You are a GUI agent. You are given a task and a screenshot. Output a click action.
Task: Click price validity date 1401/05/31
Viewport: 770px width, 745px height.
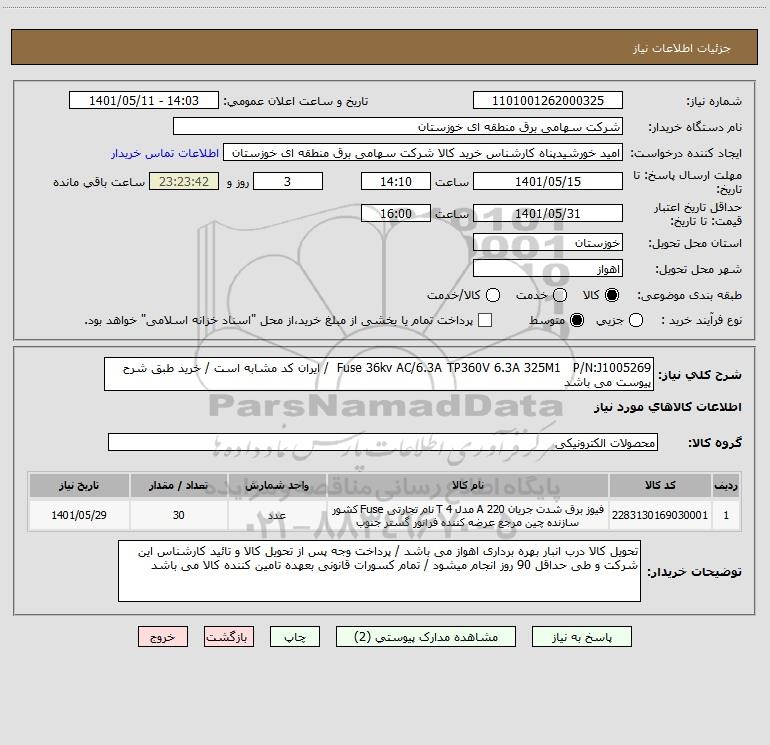(548, 214)
